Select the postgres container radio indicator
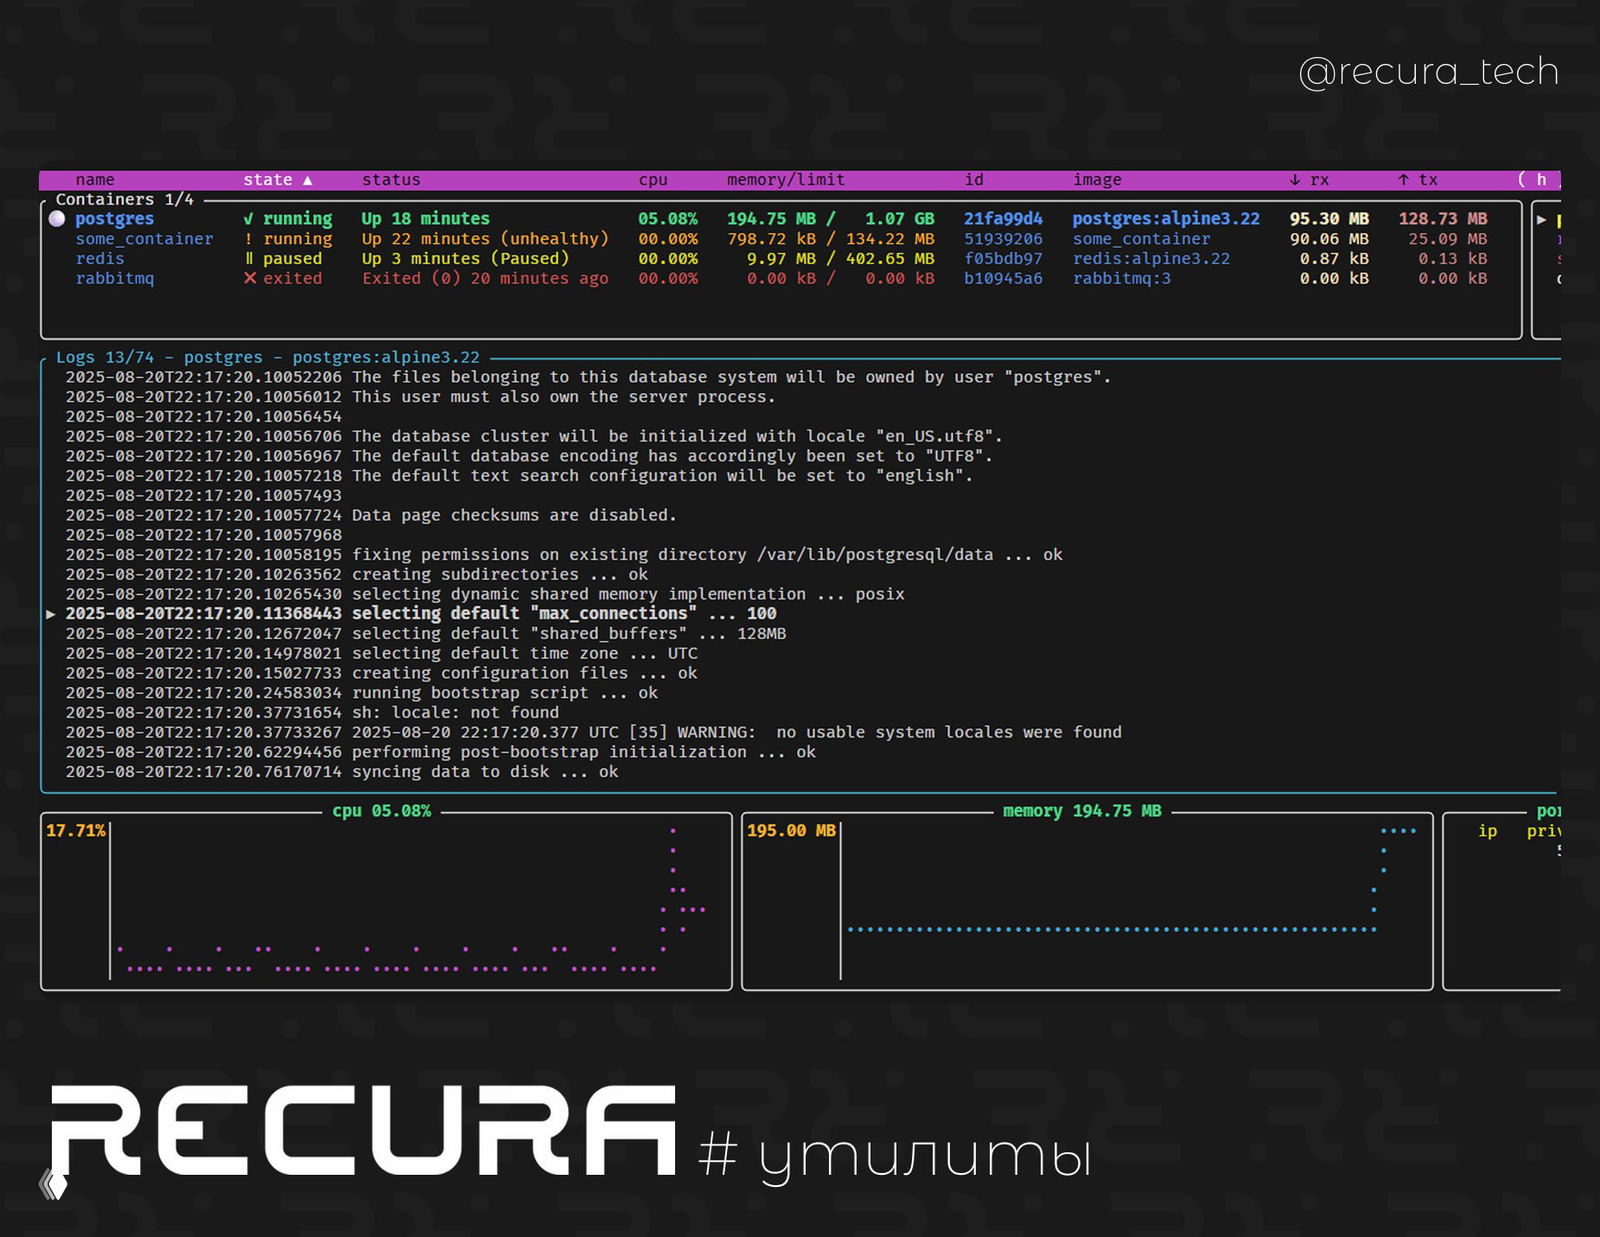 point(57,219)
